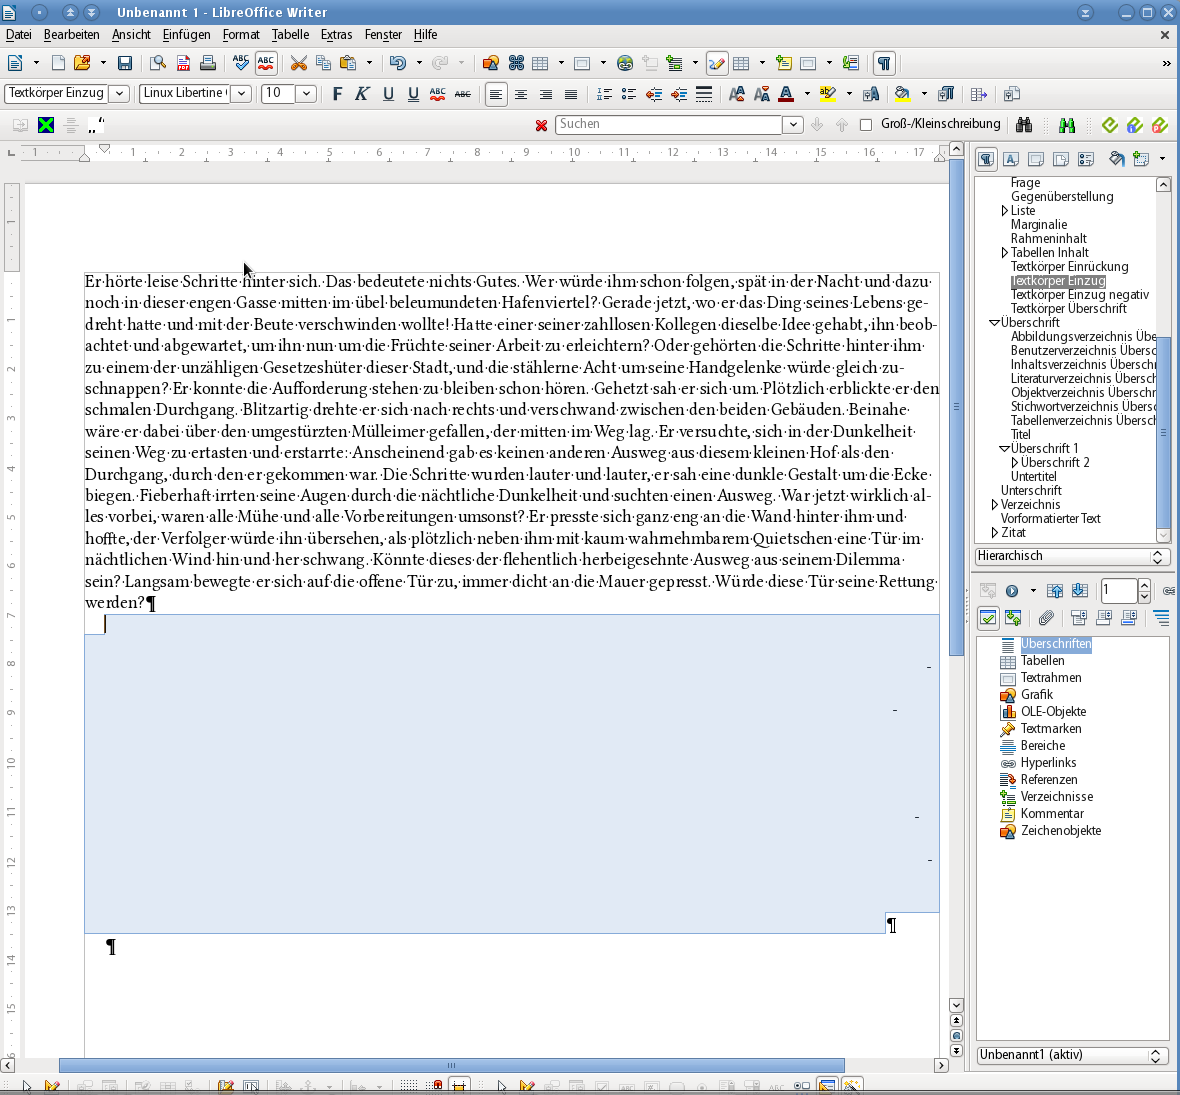
Task: Click the highlight color yellow swatch
Action: coord(827,94)
